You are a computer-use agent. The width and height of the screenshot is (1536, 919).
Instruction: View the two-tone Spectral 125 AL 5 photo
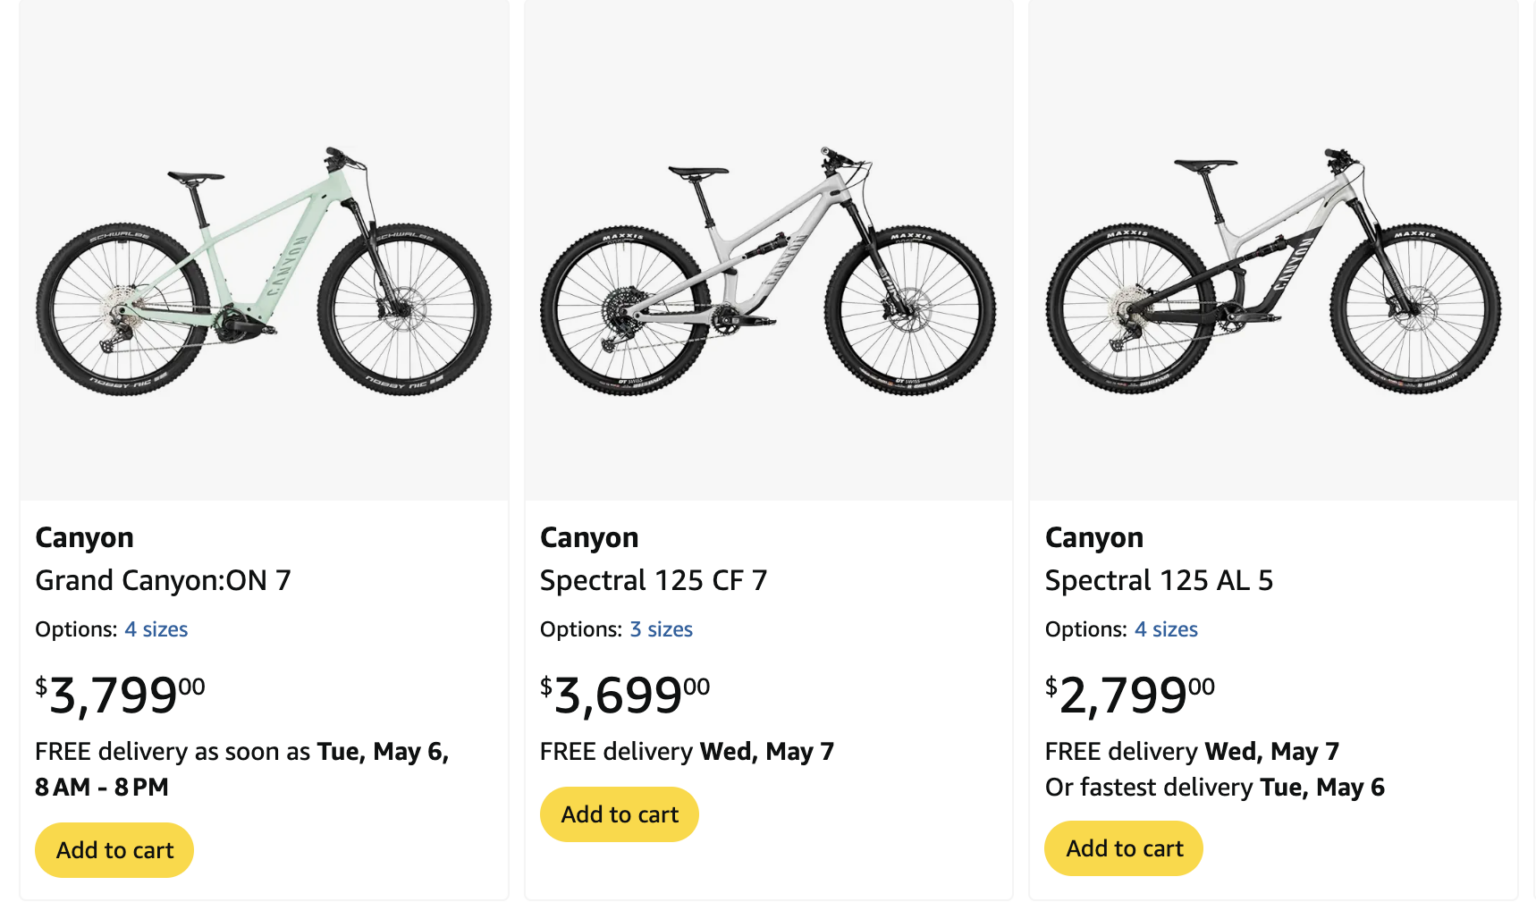coord(1272,250)
